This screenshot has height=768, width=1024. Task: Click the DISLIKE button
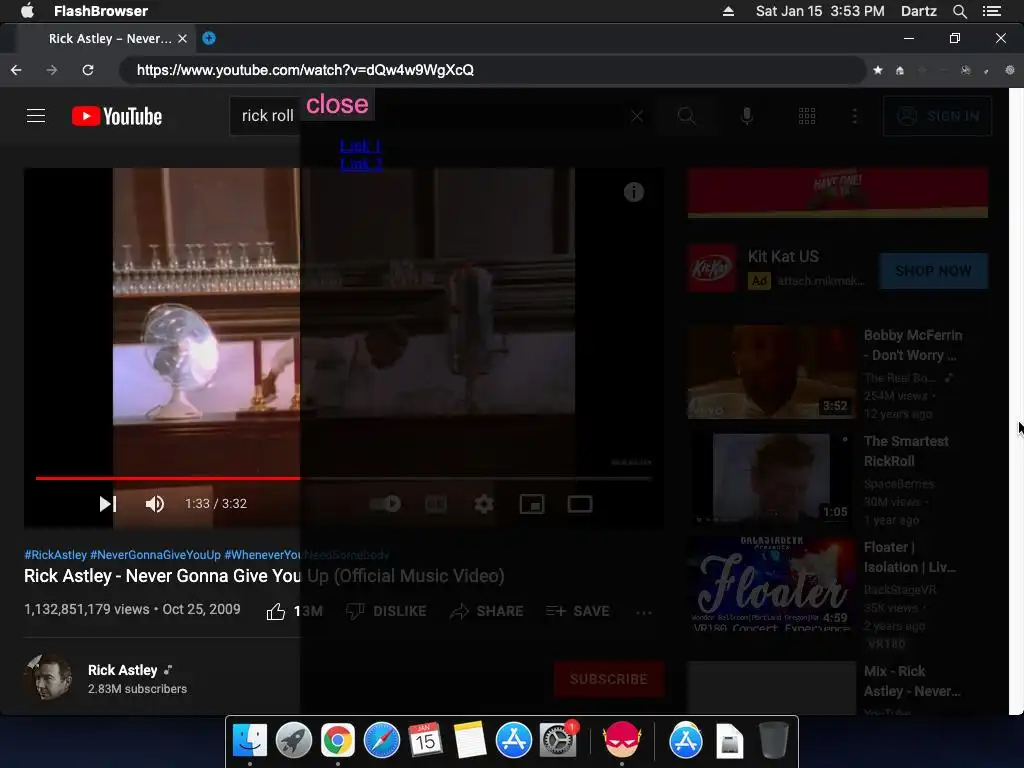tap(387, 611)
